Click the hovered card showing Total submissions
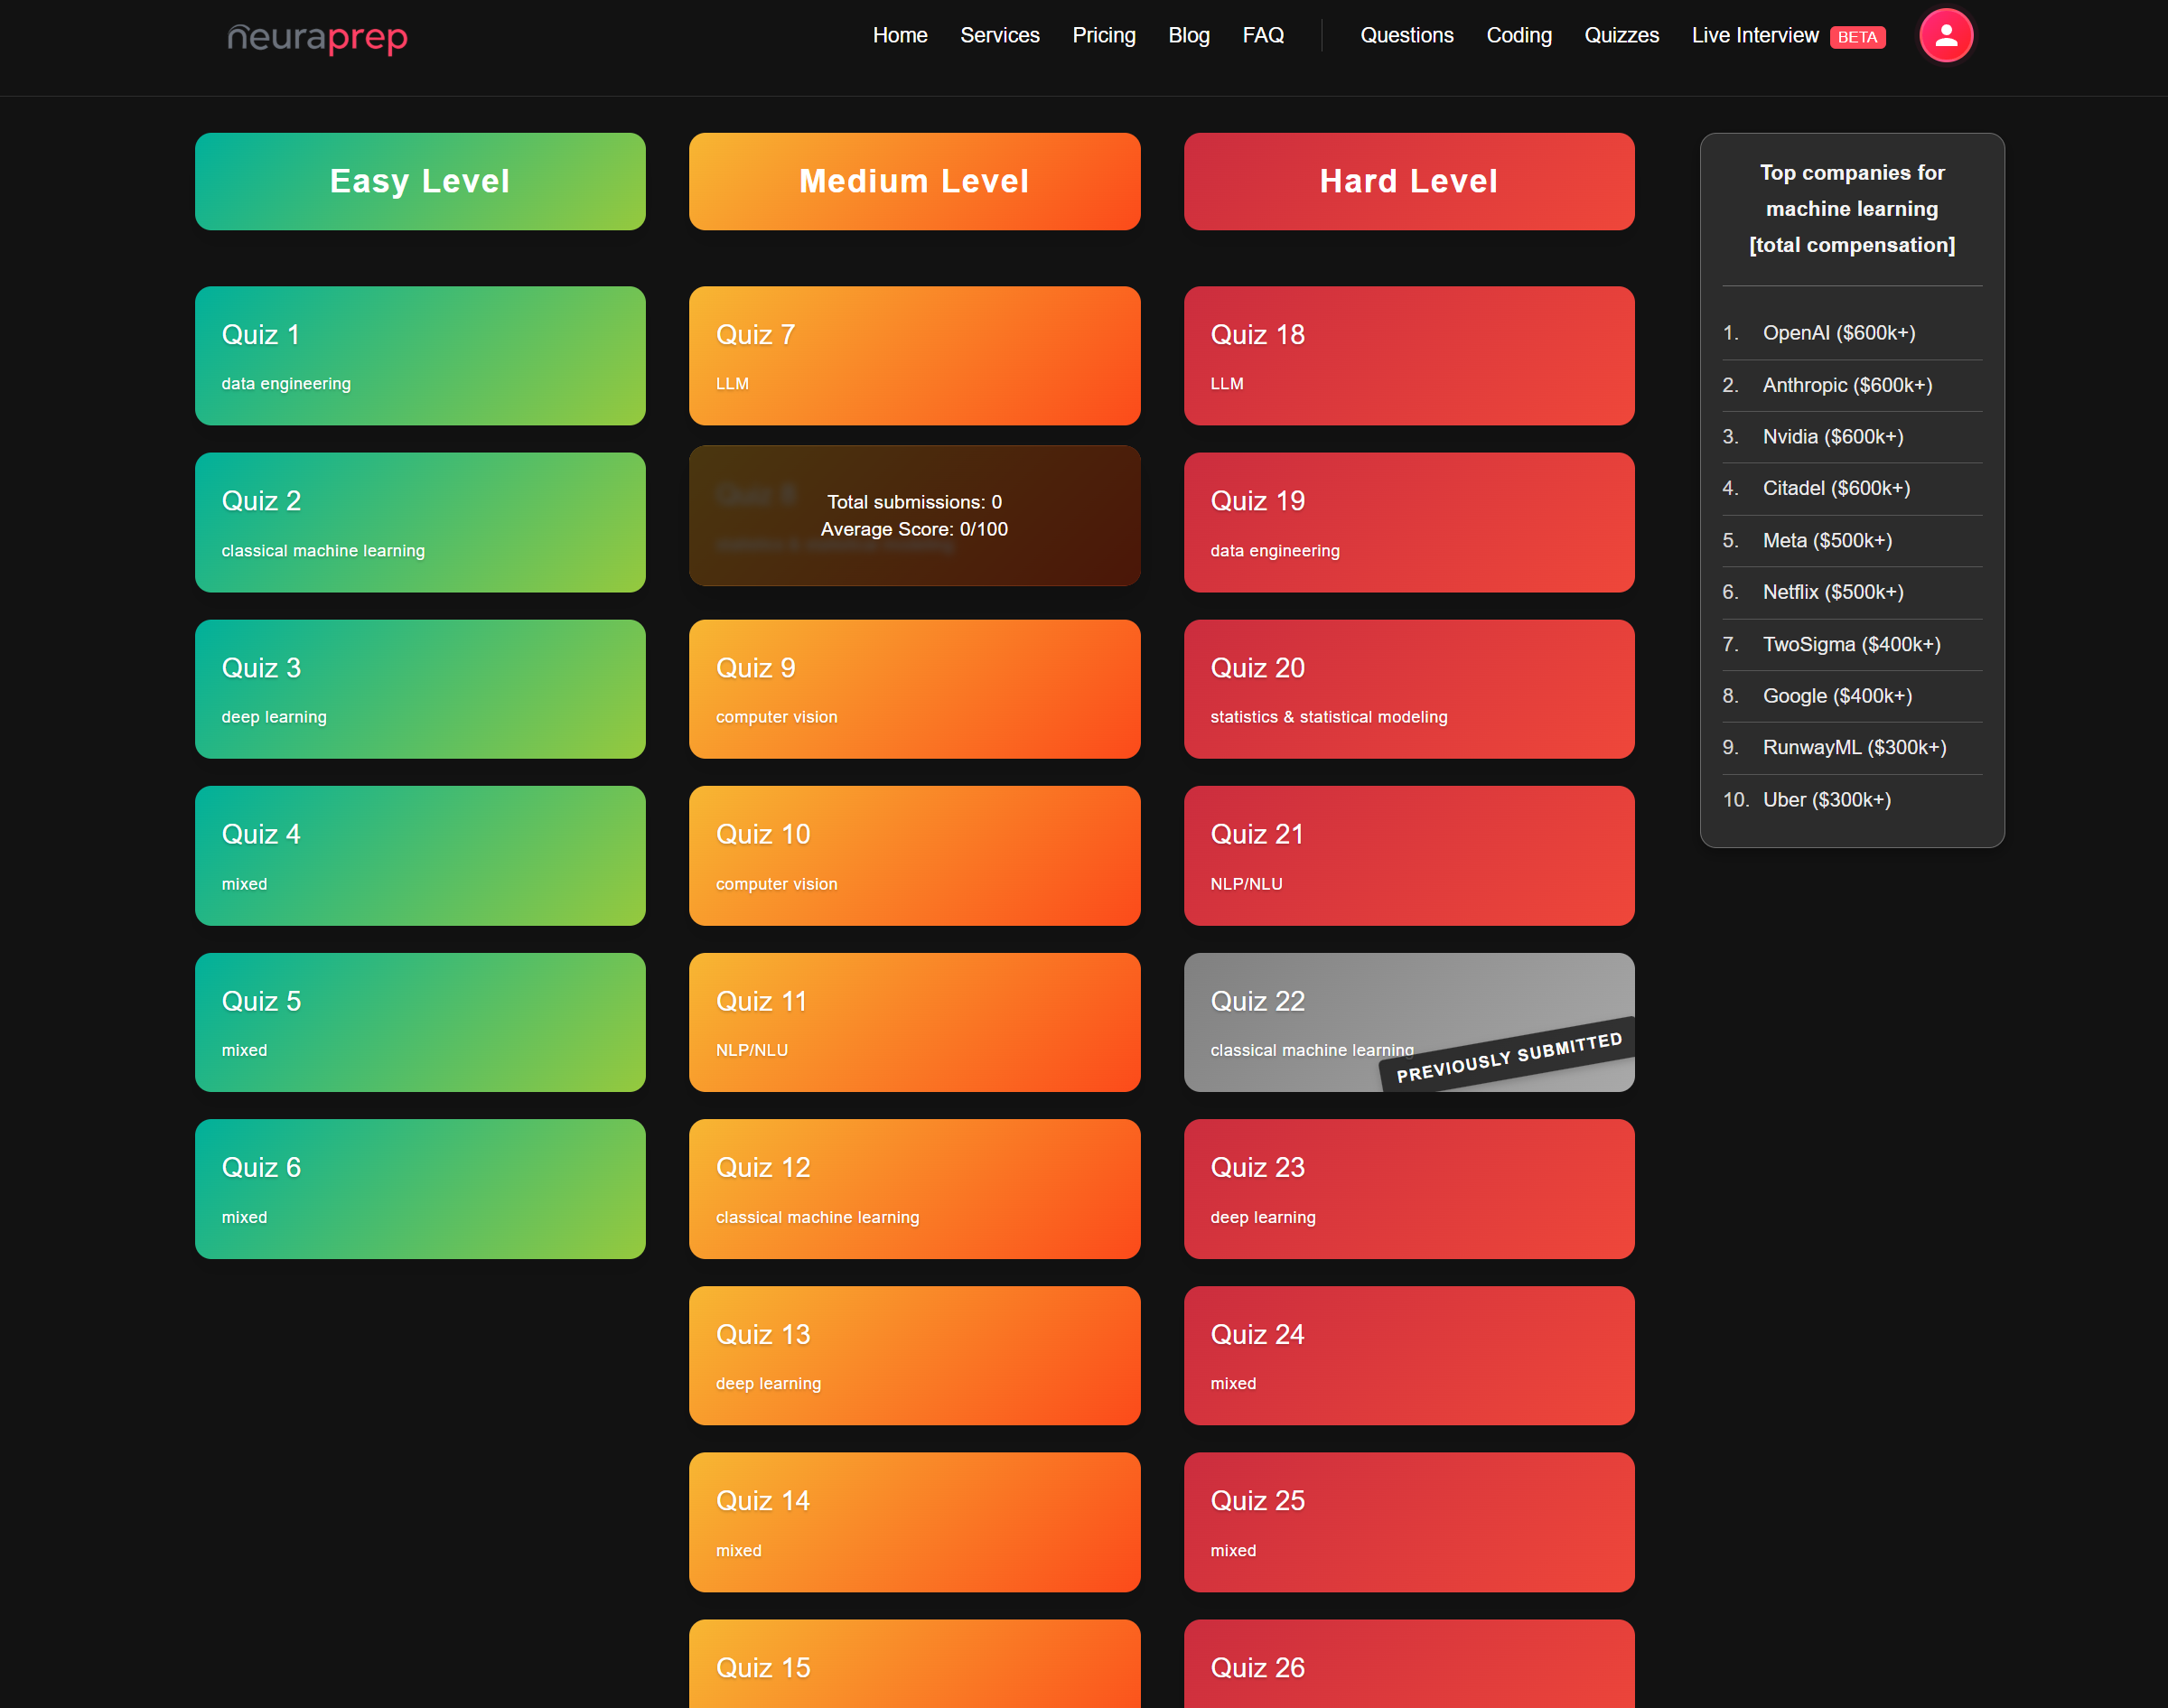 914,516
